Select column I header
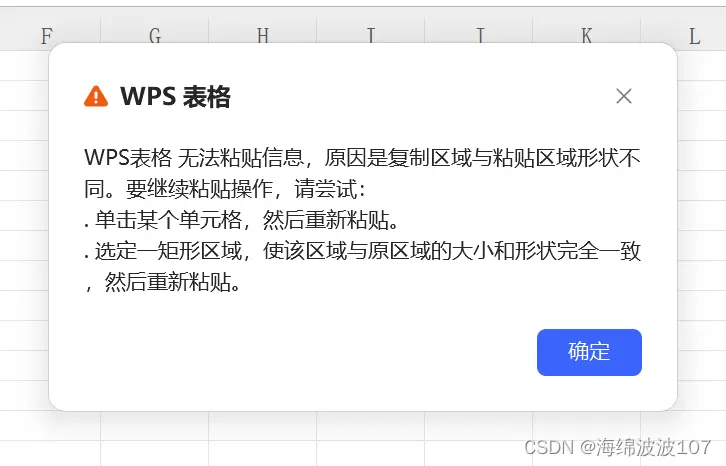Image resolution: width=726 pixels, height=466 pixels. click(x=370, y=32)
